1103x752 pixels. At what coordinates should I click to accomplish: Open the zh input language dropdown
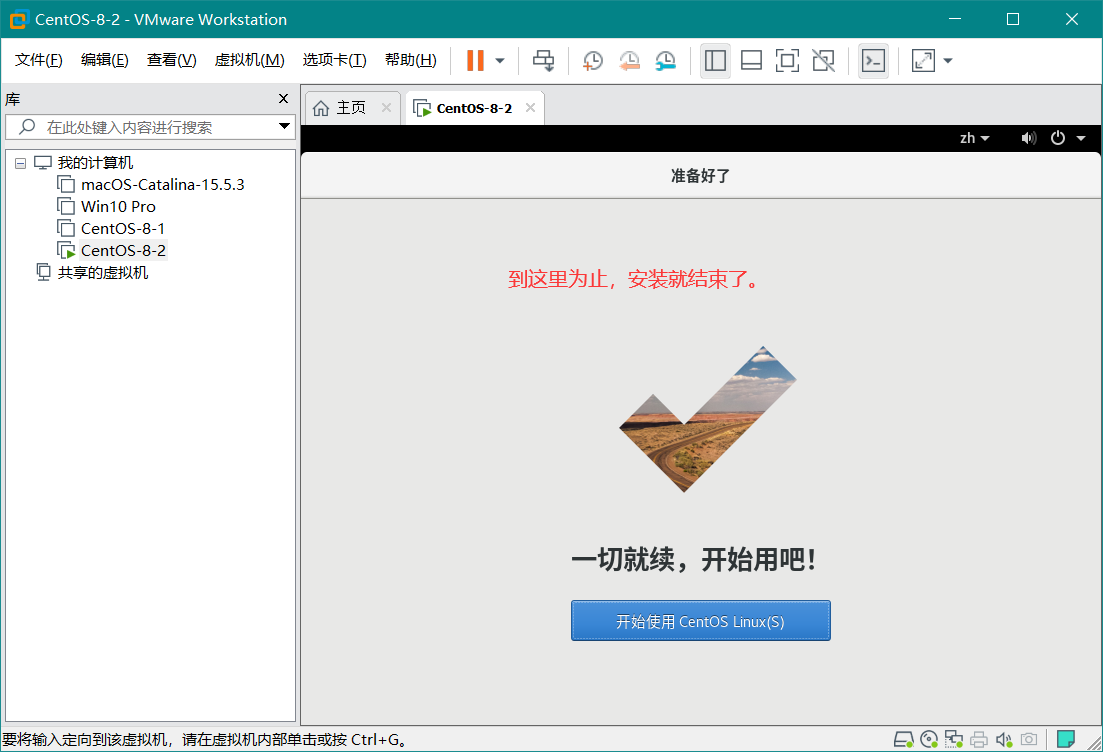(x=974, y=138)
